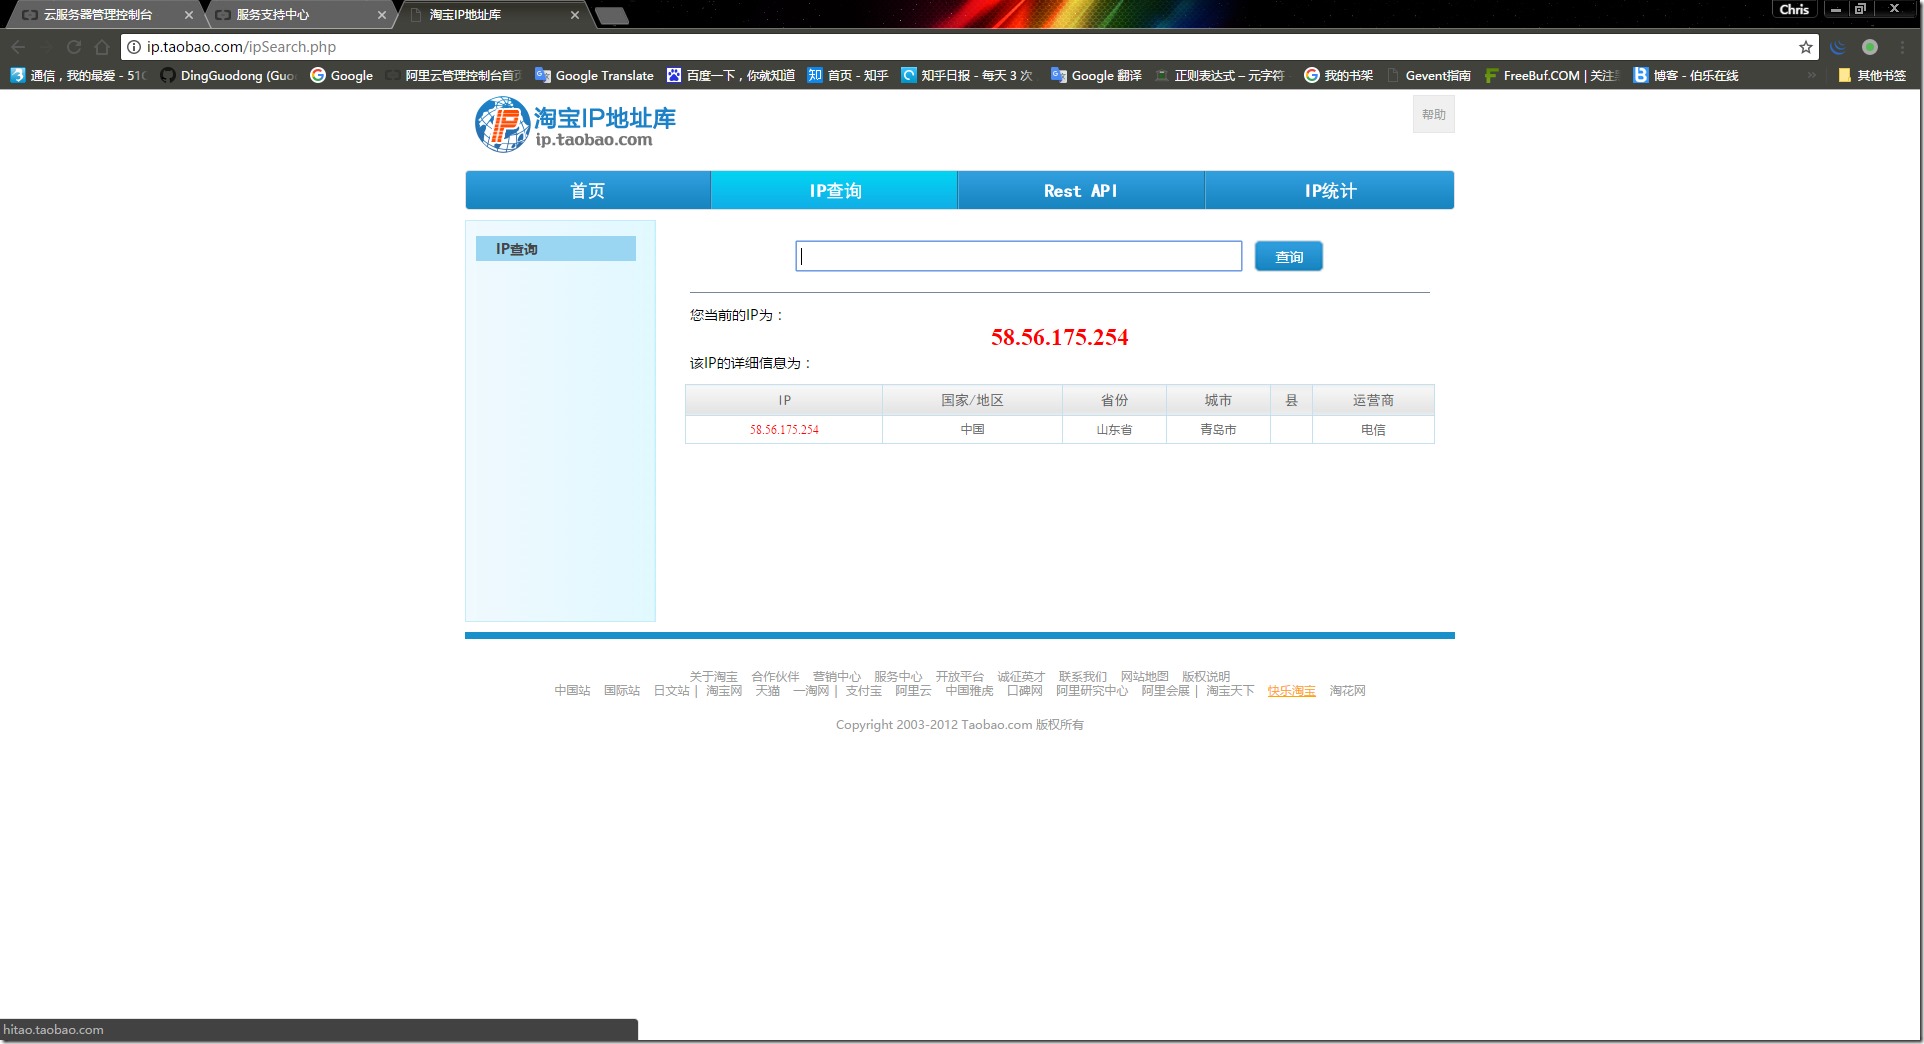The width and height of the screenshot is (1924, 1044).
Task: Click the Chris profile button
Action: tap(1794, 9)
